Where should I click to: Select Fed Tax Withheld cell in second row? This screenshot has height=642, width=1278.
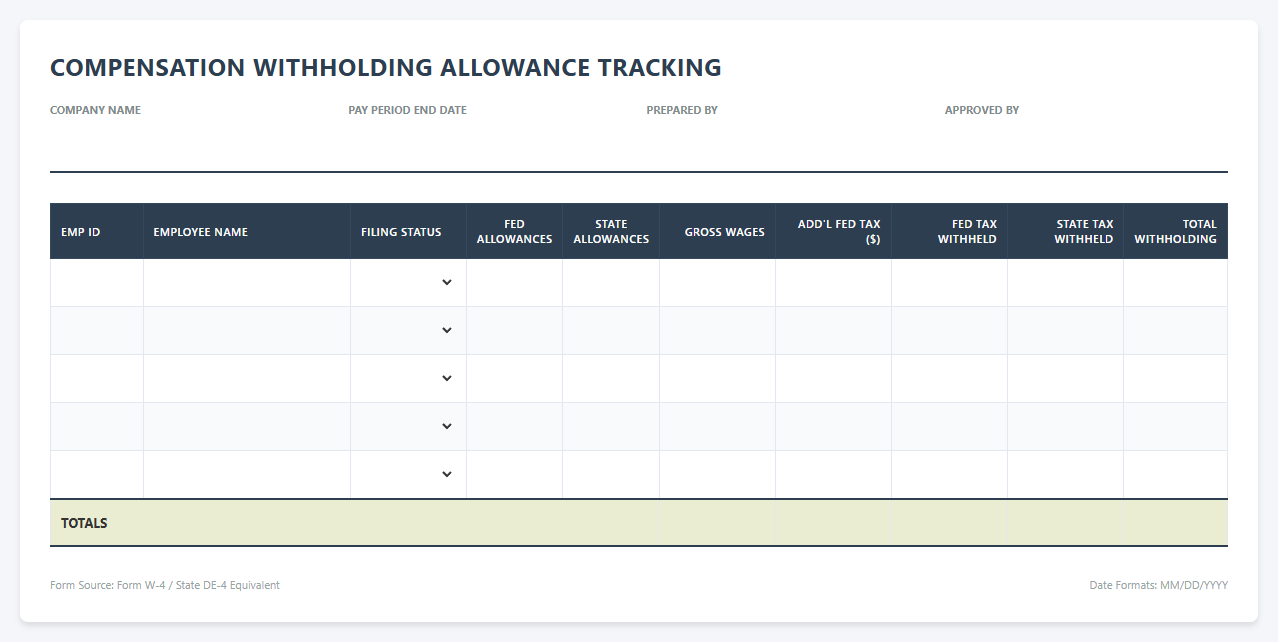click(x=949, y=331)
